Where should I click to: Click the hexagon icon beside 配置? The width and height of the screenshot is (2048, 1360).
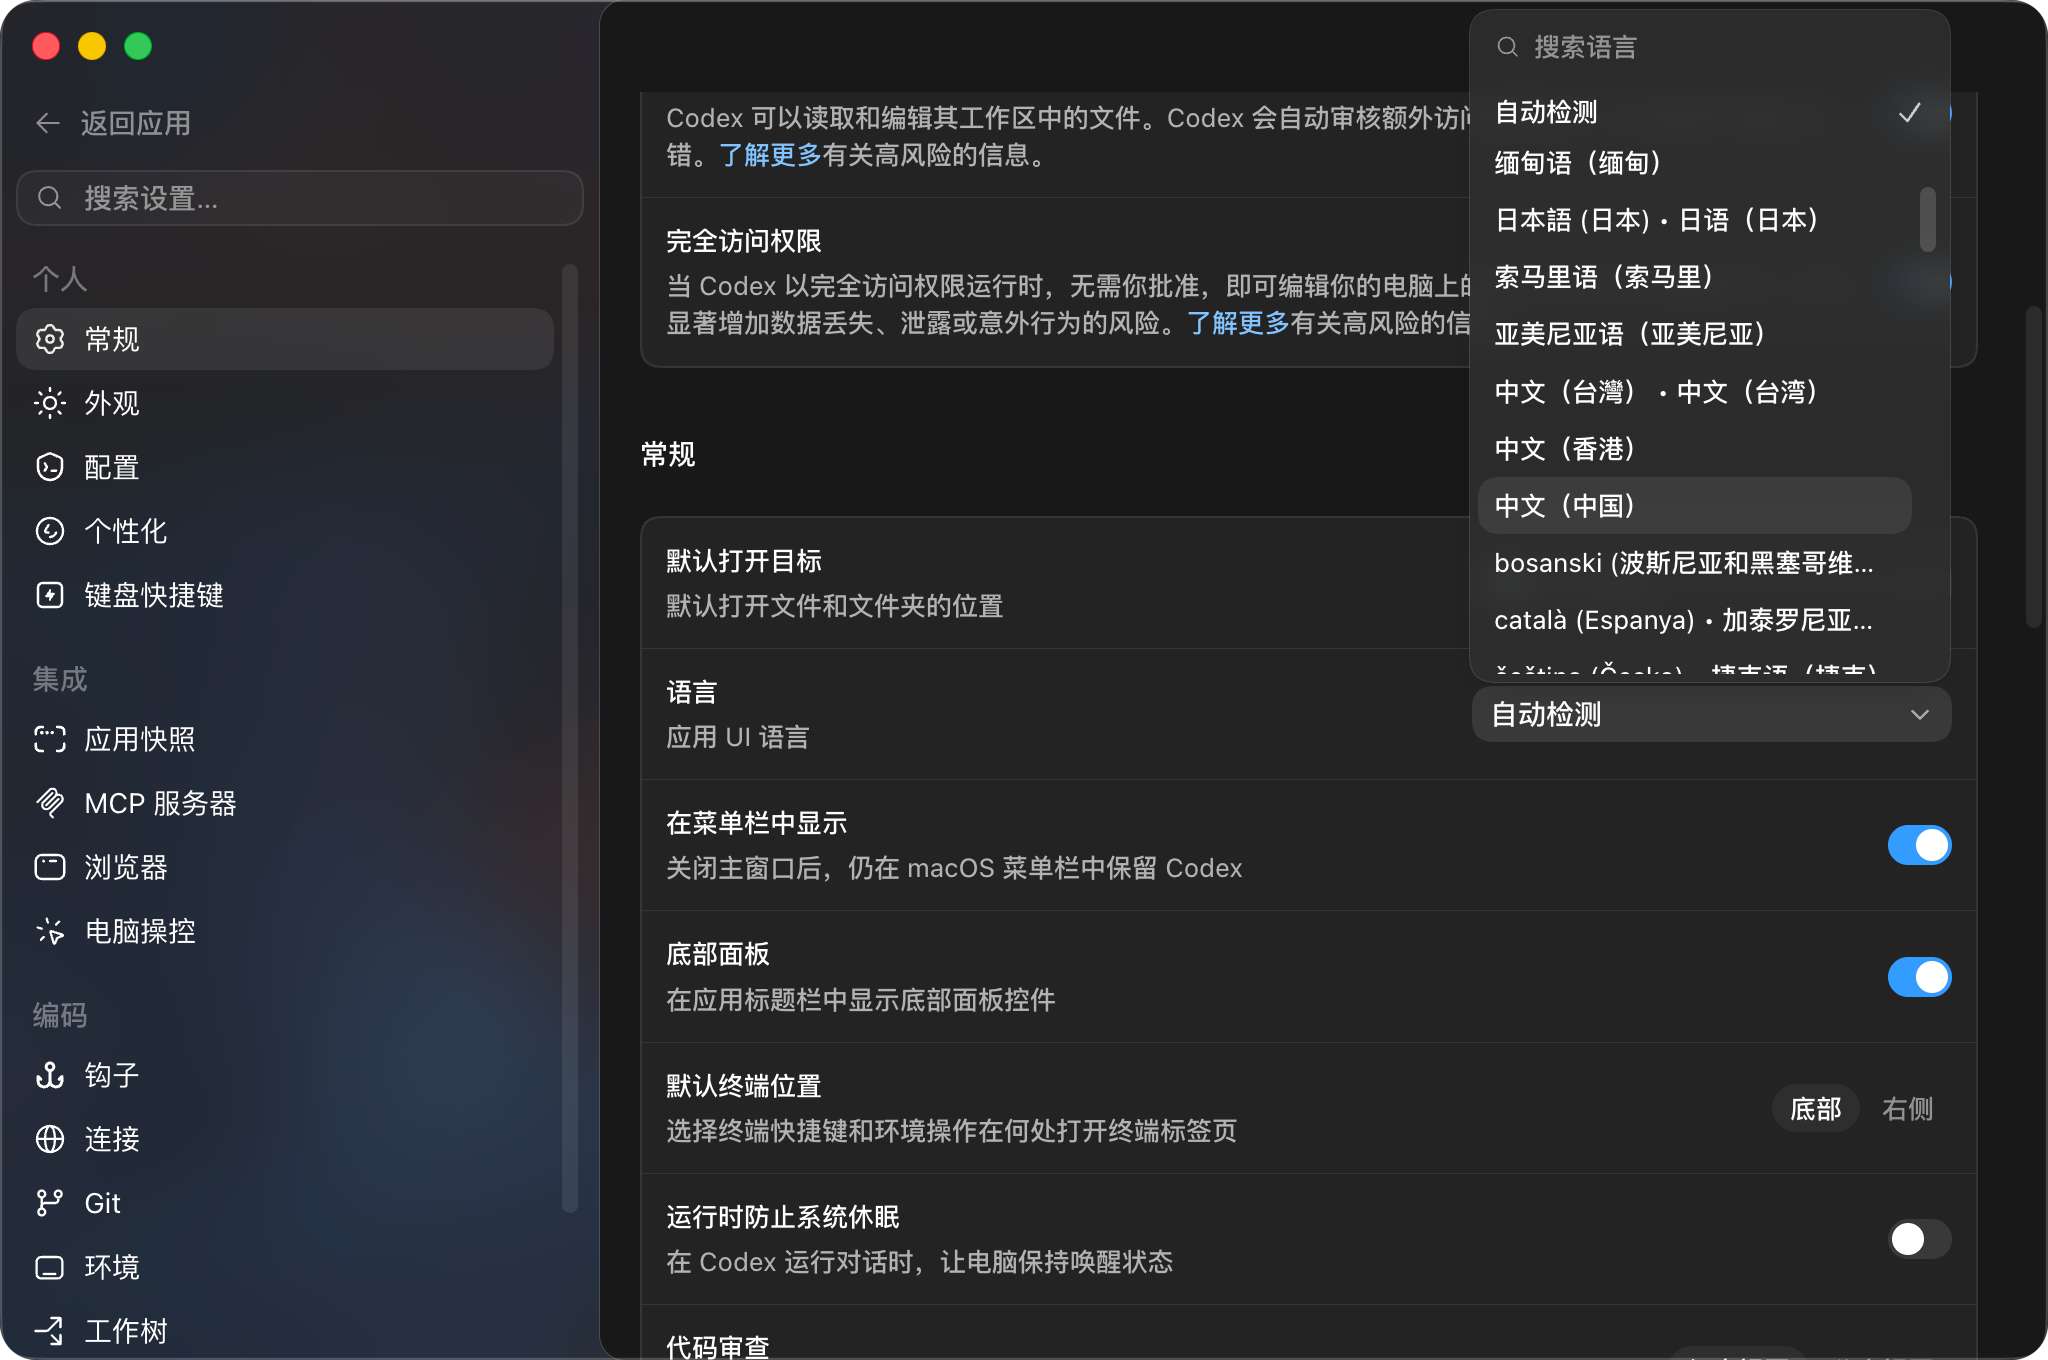pos(49,467)
